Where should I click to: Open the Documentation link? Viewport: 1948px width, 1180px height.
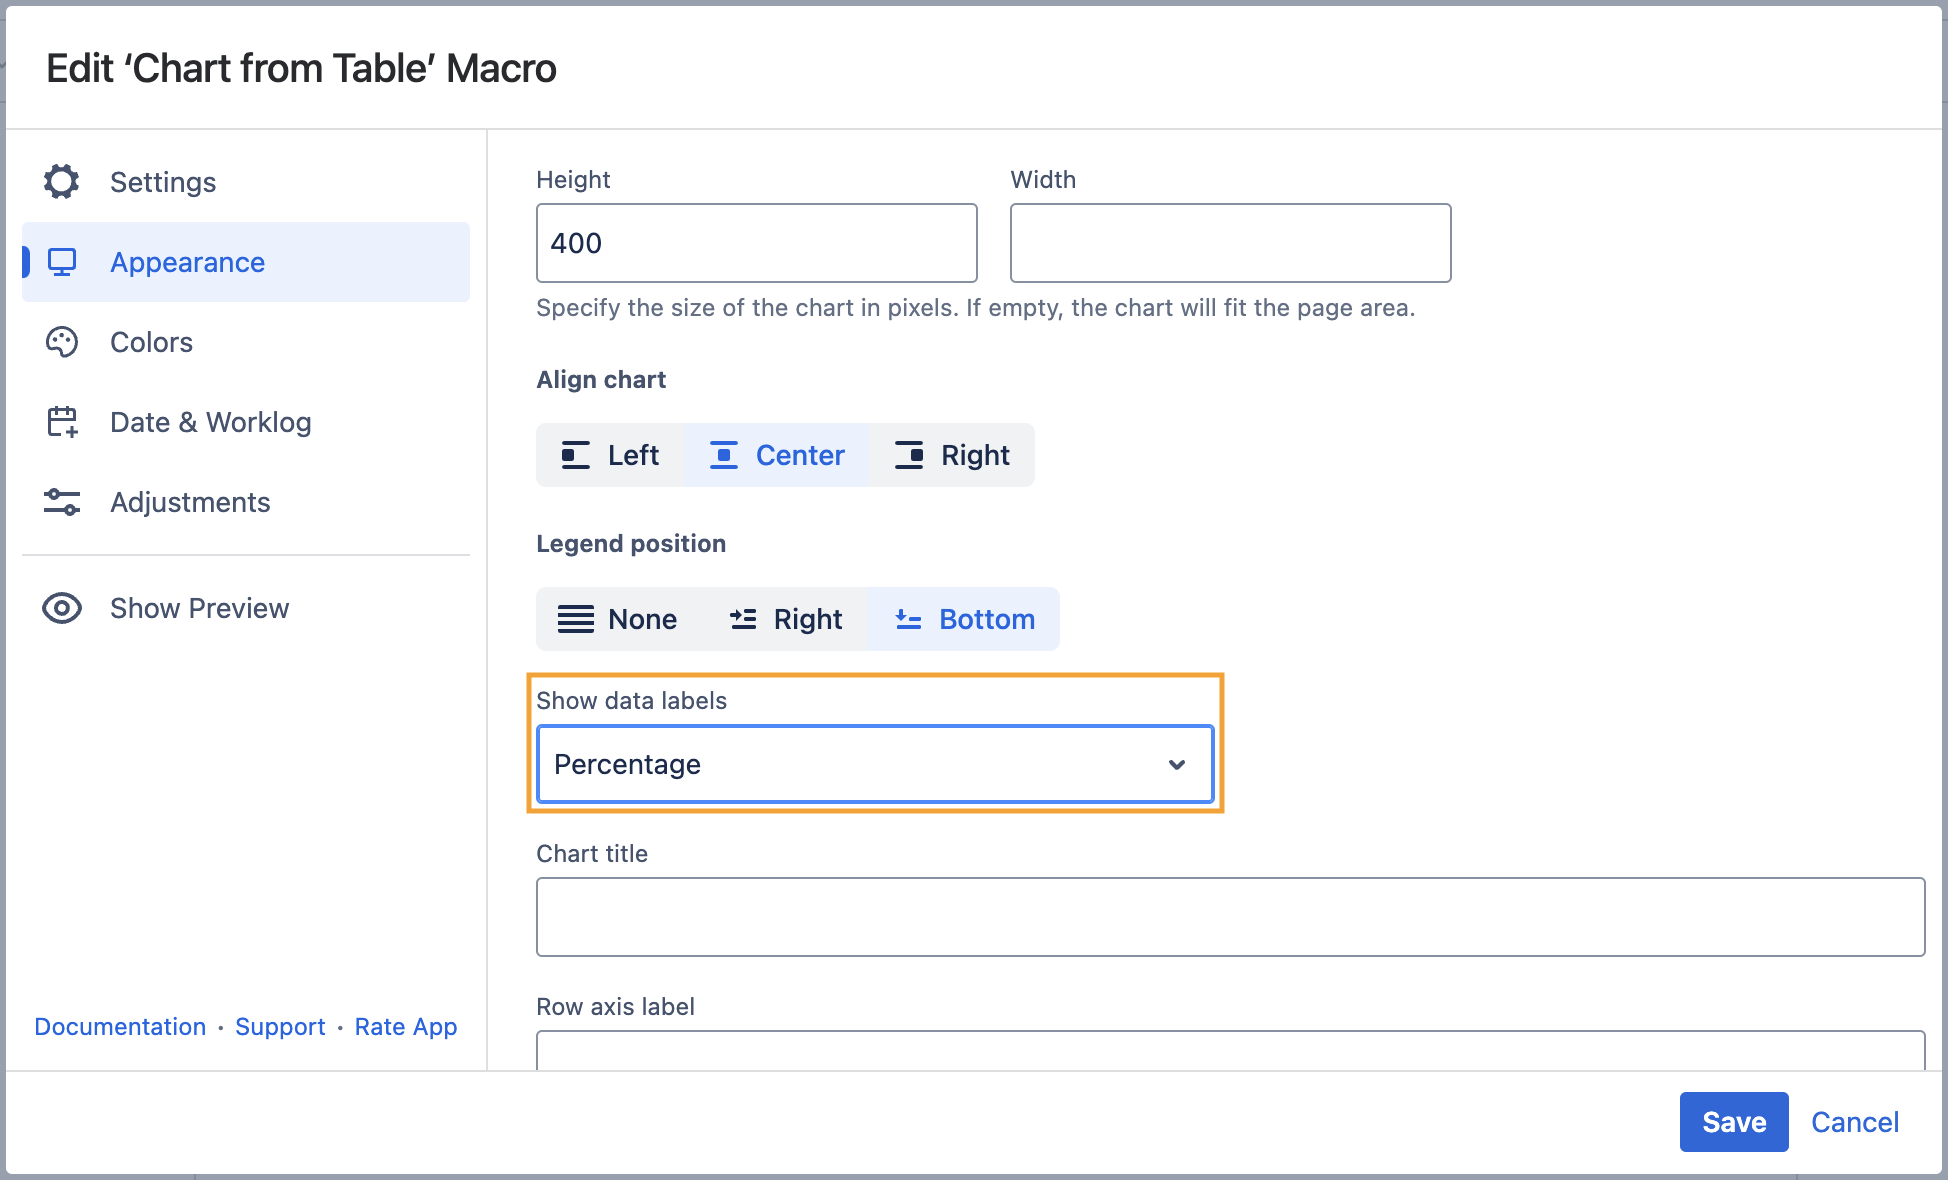coord(120,1027)
